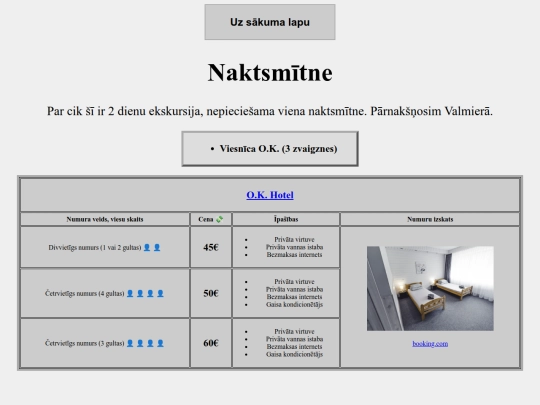Click the 60€ price cell
This screenshot has width=540, height=405.
[x=211, y=343]
